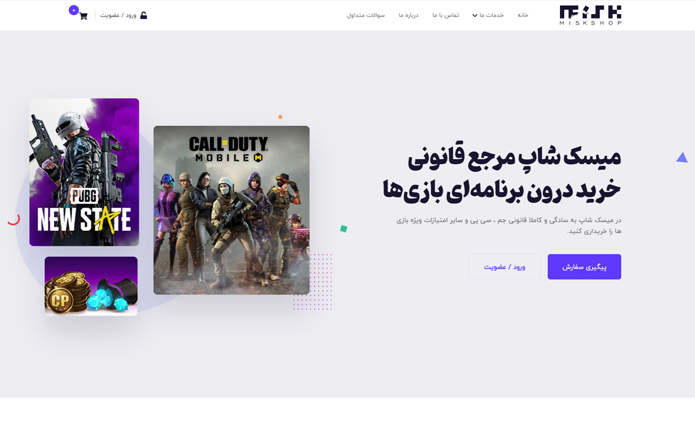Click the white ورود / عضویت hero button
The width and height of the screenshot is (695, 435).
tap(504, 266)
